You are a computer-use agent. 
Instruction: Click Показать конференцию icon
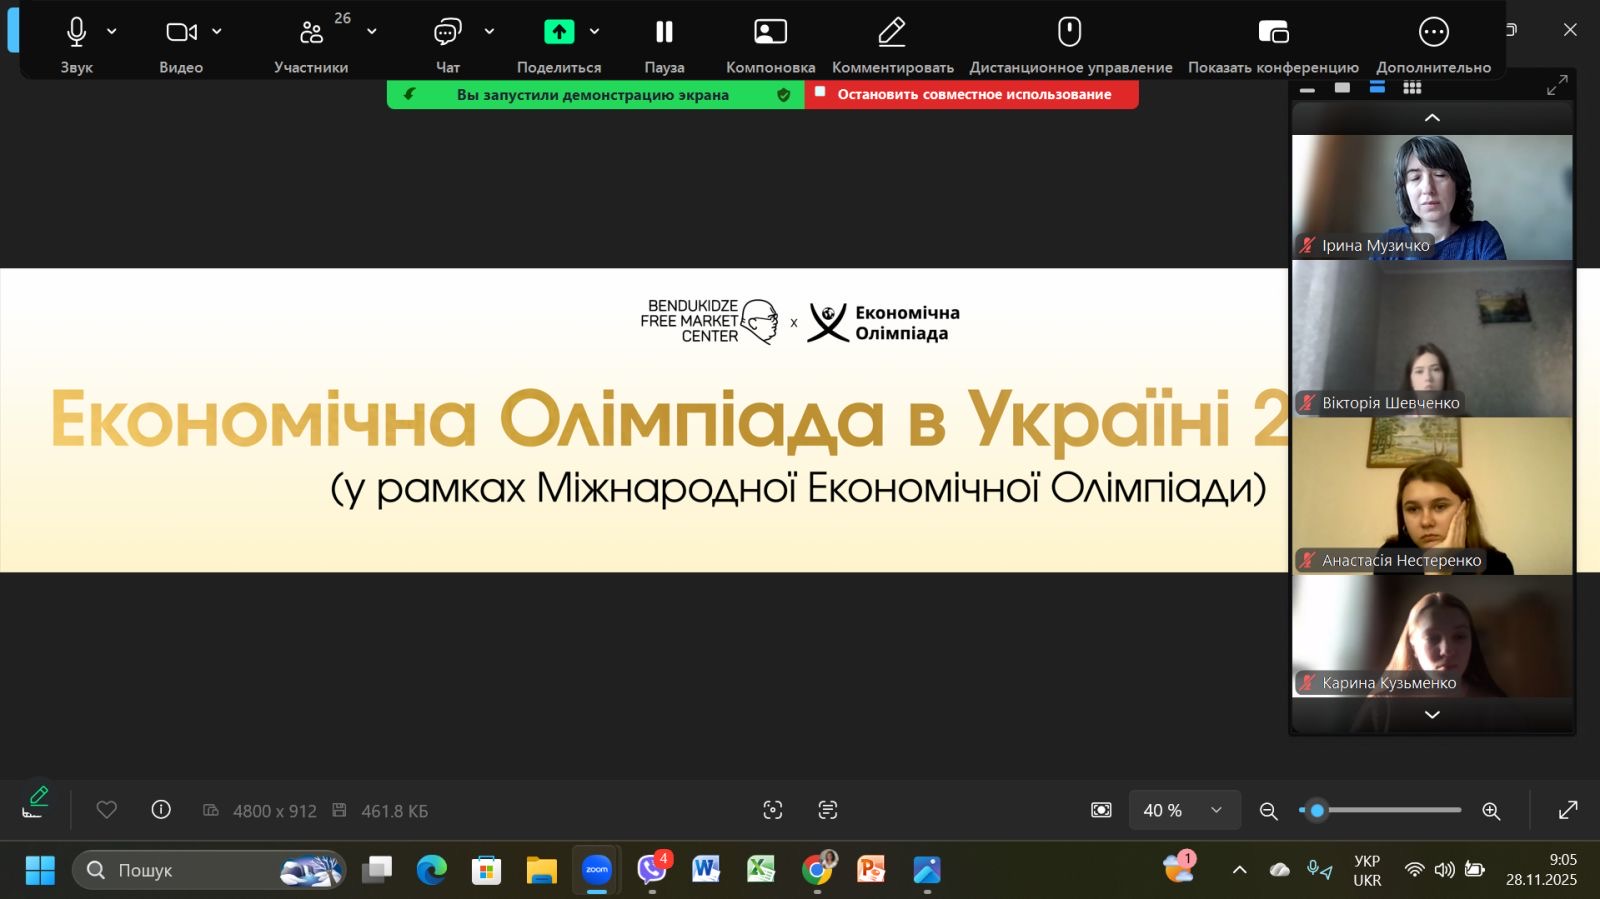[1272, 33]
